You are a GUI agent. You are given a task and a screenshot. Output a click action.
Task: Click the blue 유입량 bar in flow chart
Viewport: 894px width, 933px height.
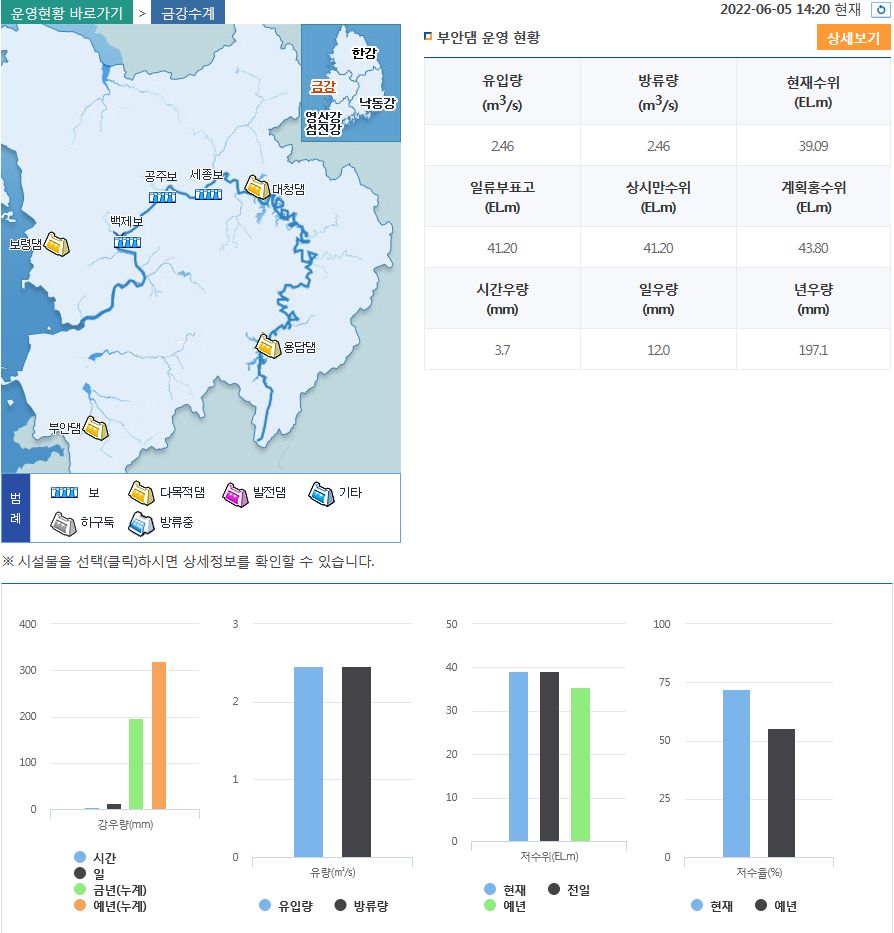click(308, 762)
